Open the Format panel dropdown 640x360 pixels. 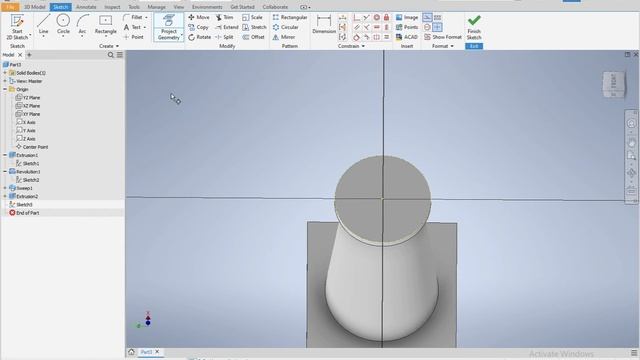(x=443, y=46)
